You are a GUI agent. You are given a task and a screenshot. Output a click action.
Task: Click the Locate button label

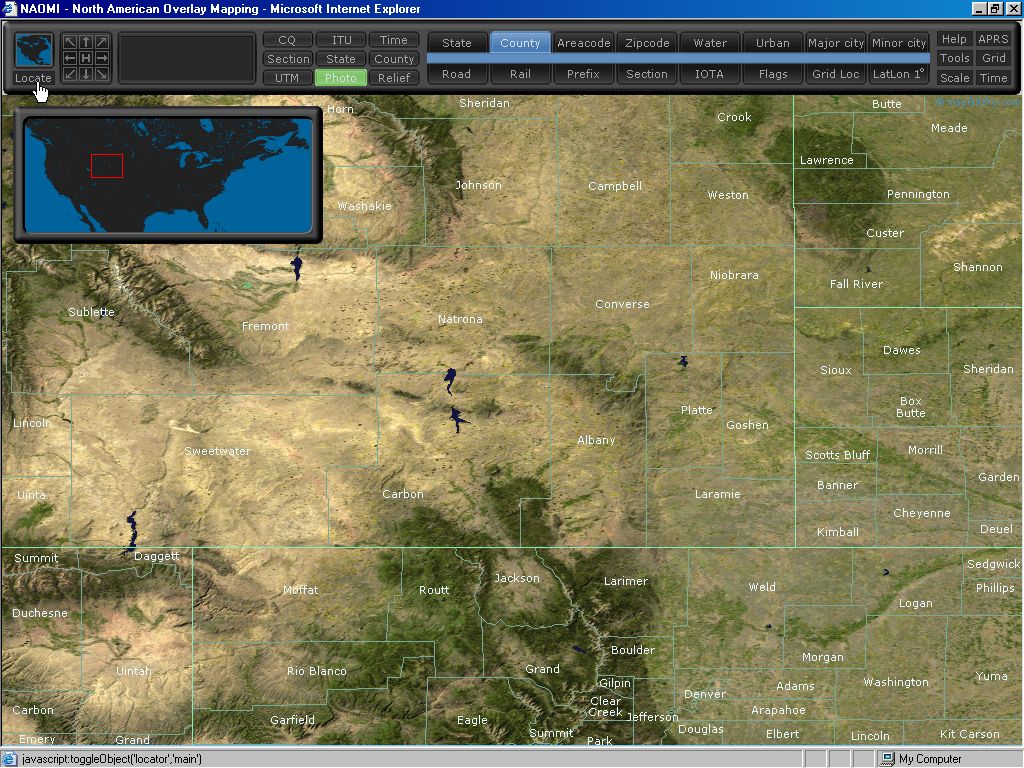[33, 78]
